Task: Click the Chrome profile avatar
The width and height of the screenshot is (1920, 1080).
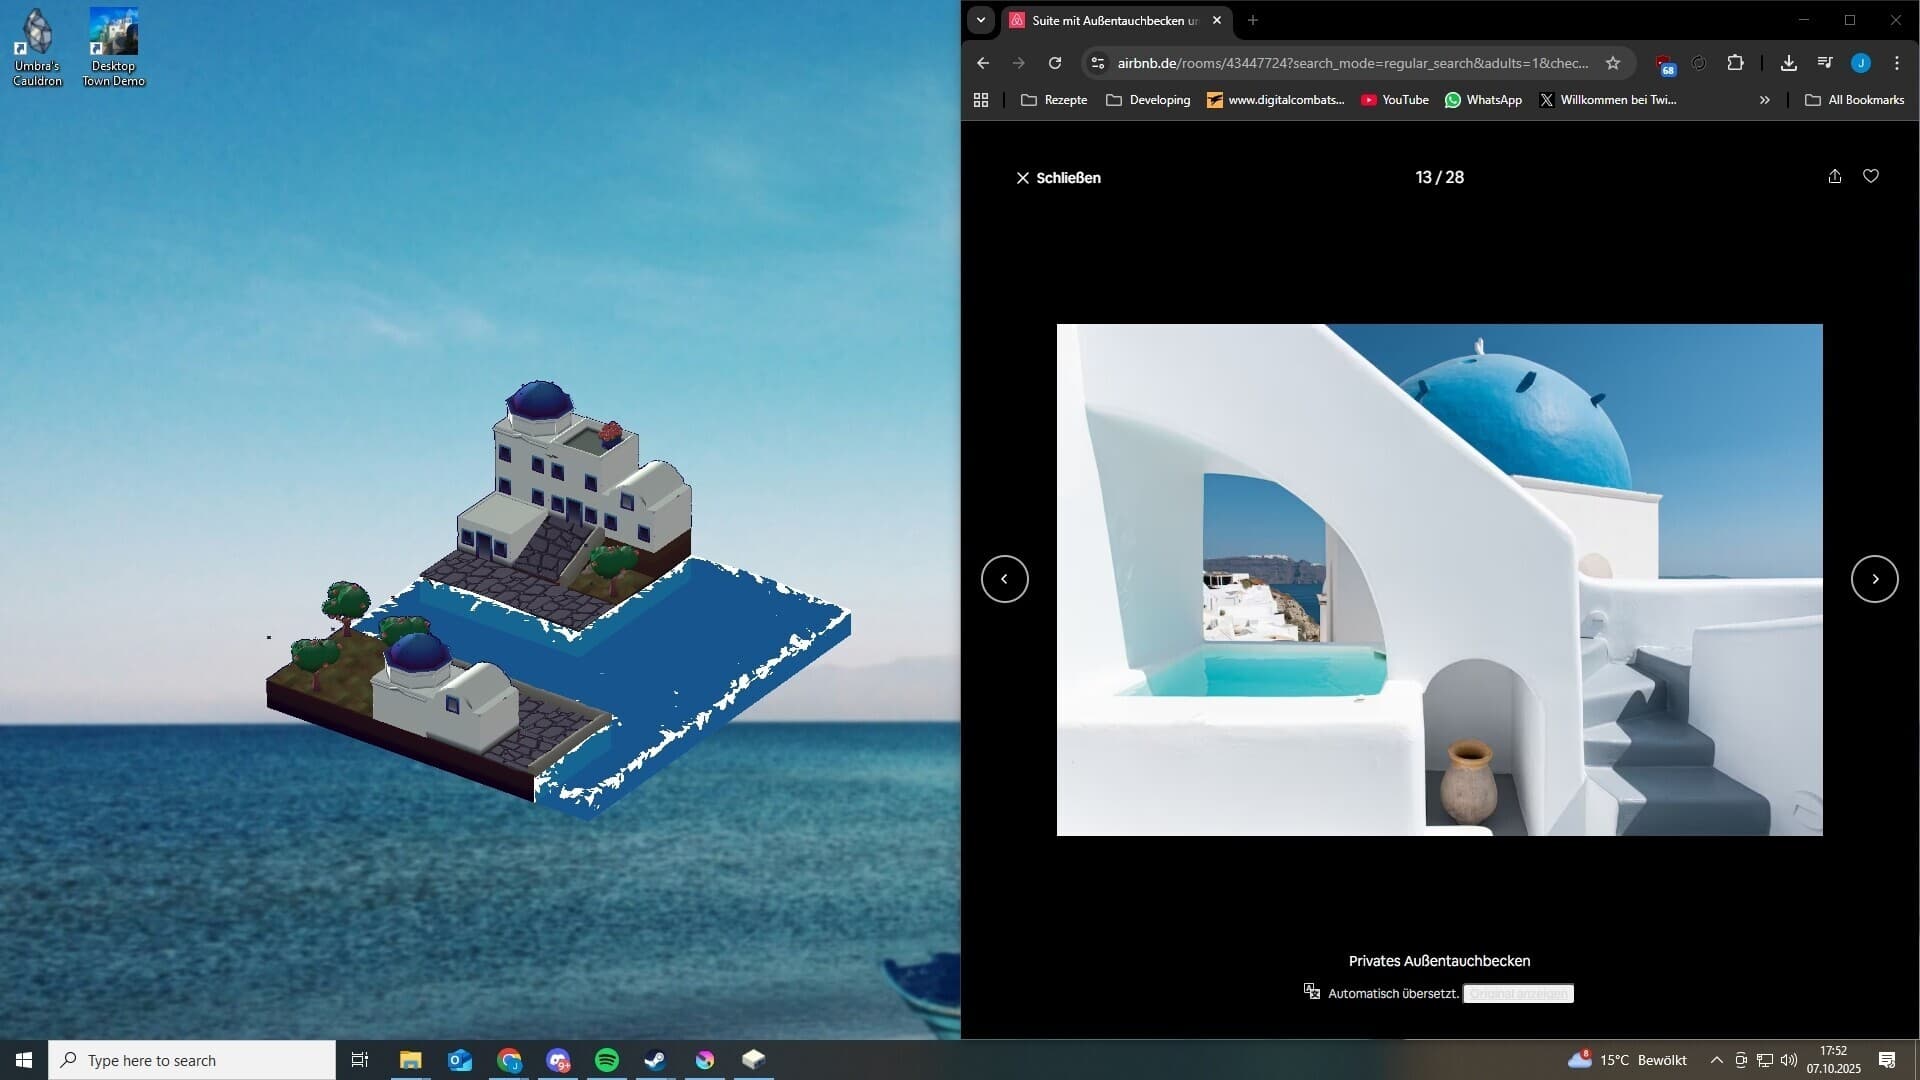Action: pos(1861,62)
